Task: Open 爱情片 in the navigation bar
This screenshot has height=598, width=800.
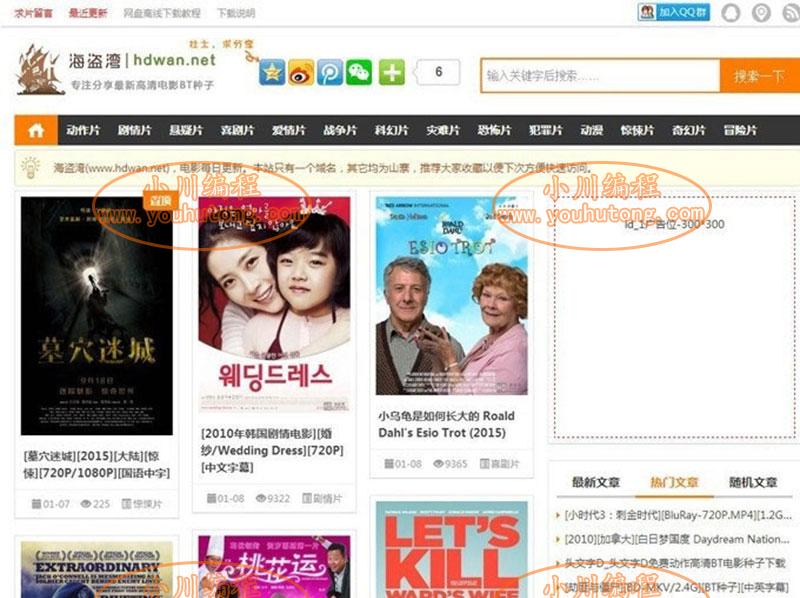Action: 289,130
